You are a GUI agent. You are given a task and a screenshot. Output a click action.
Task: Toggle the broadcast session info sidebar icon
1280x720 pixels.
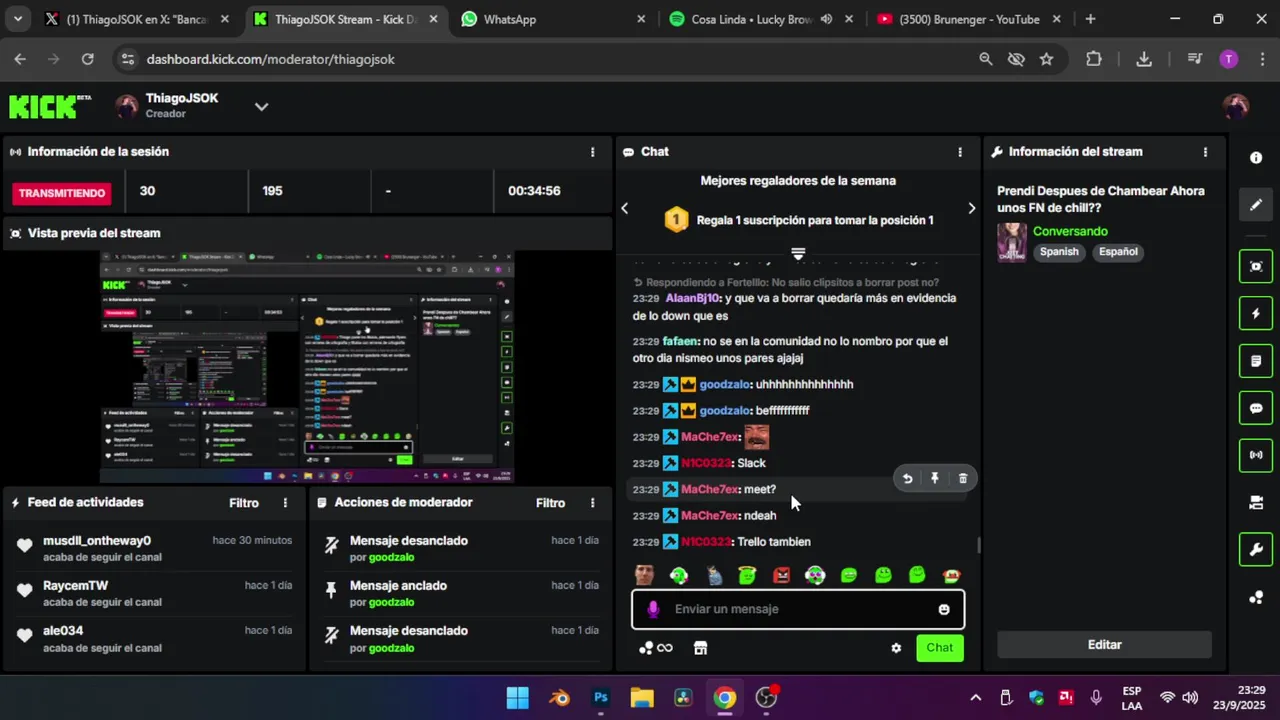click(x=1256, y=455)
